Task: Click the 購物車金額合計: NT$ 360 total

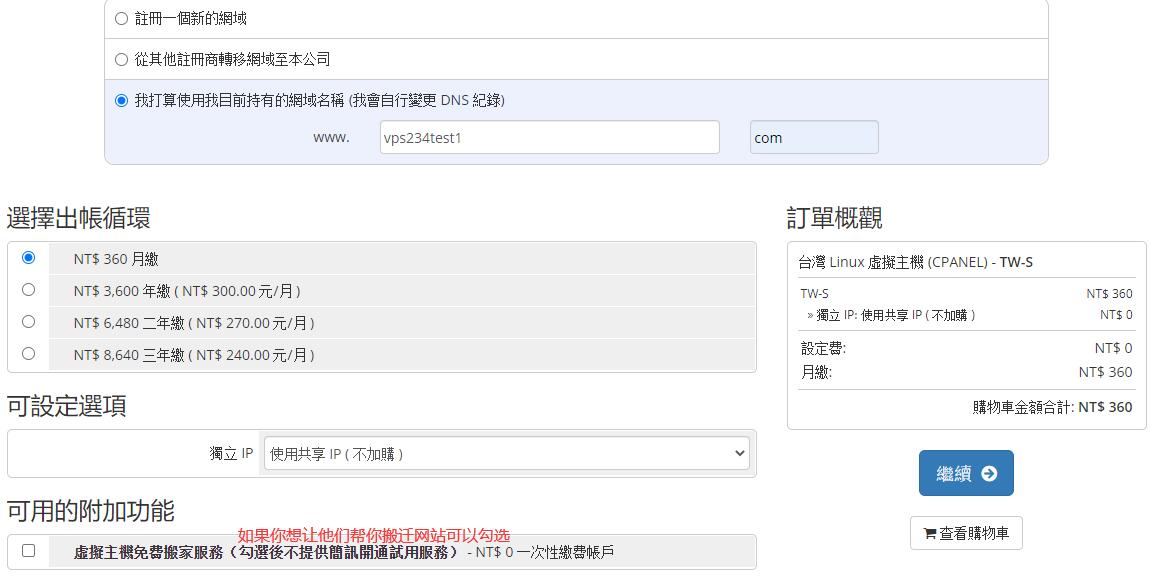Action: [x=1052, y=407]
